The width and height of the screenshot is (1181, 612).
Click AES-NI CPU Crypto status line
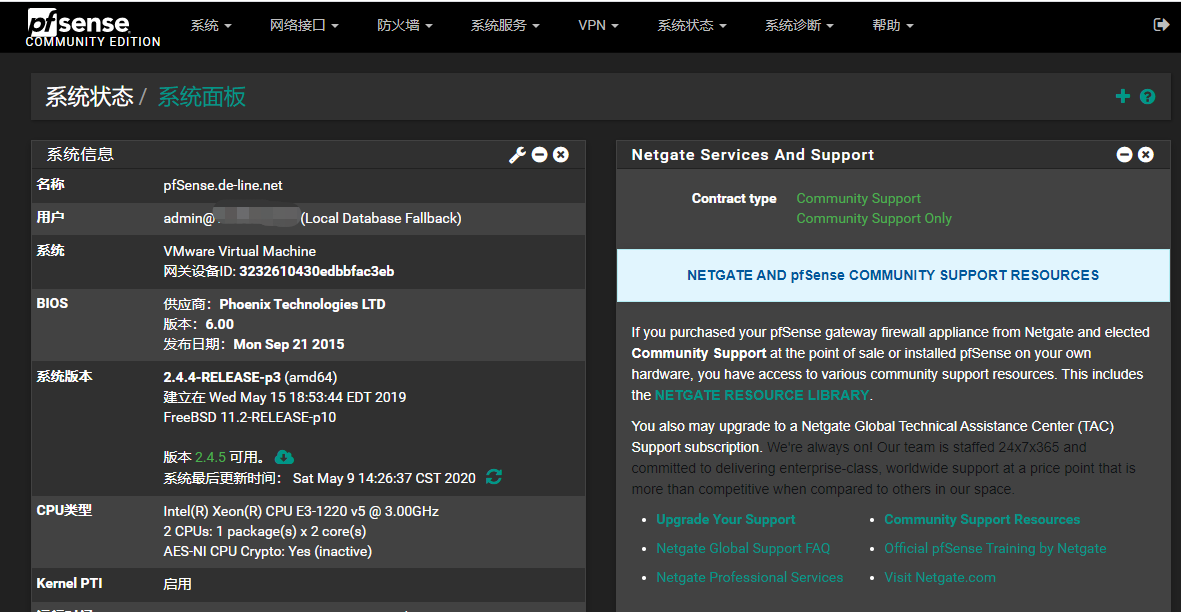tap(267, 552)
